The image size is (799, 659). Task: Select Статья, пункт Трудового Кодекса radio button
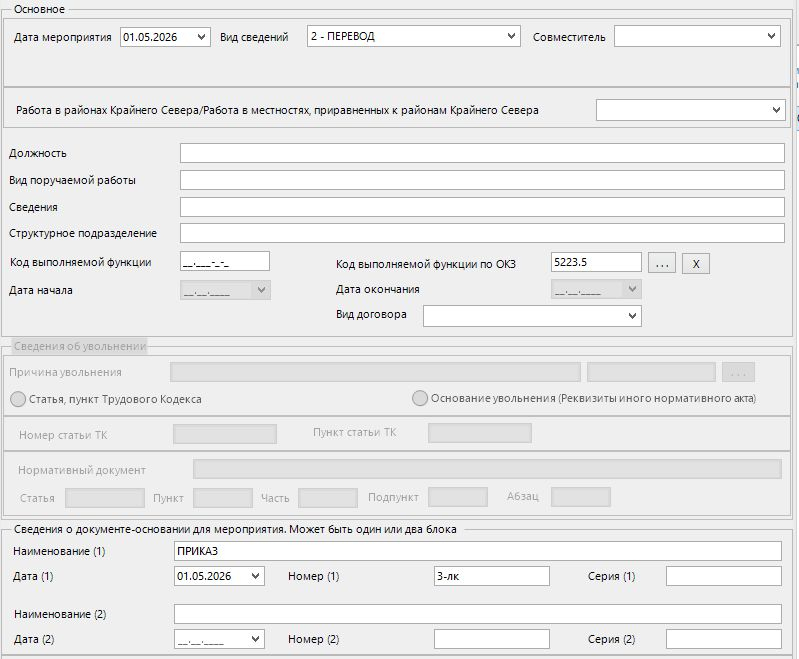(x=18, y=399)
